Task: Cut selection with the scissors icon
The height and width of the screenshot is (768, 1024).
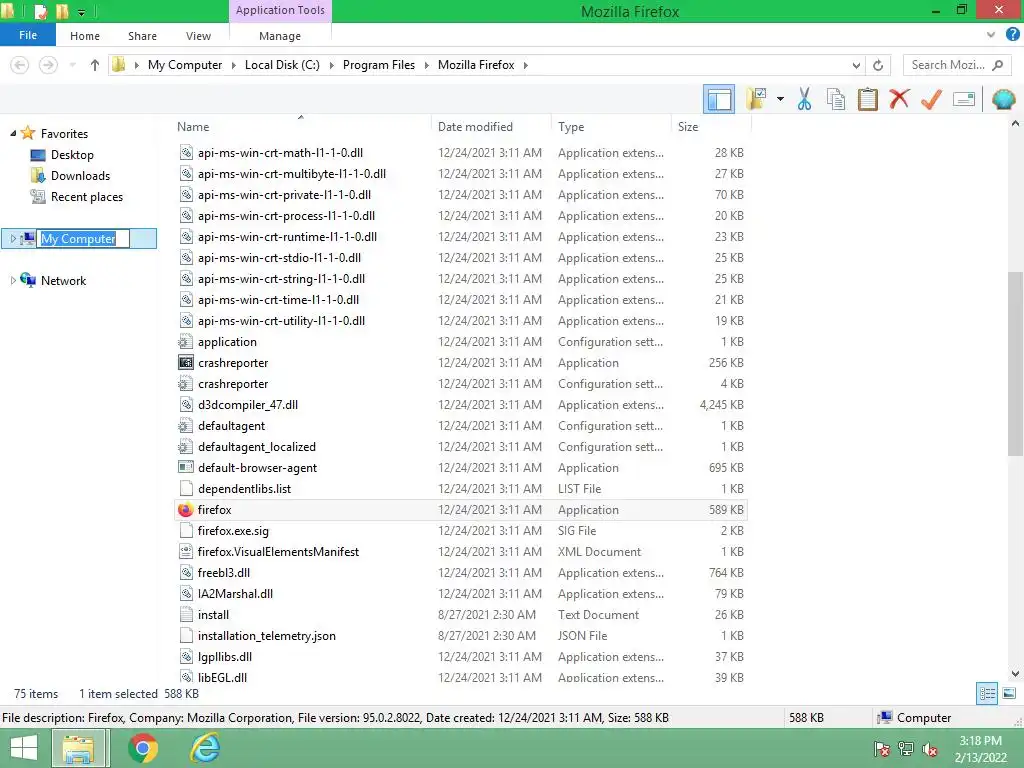Action: coord(805,99)
